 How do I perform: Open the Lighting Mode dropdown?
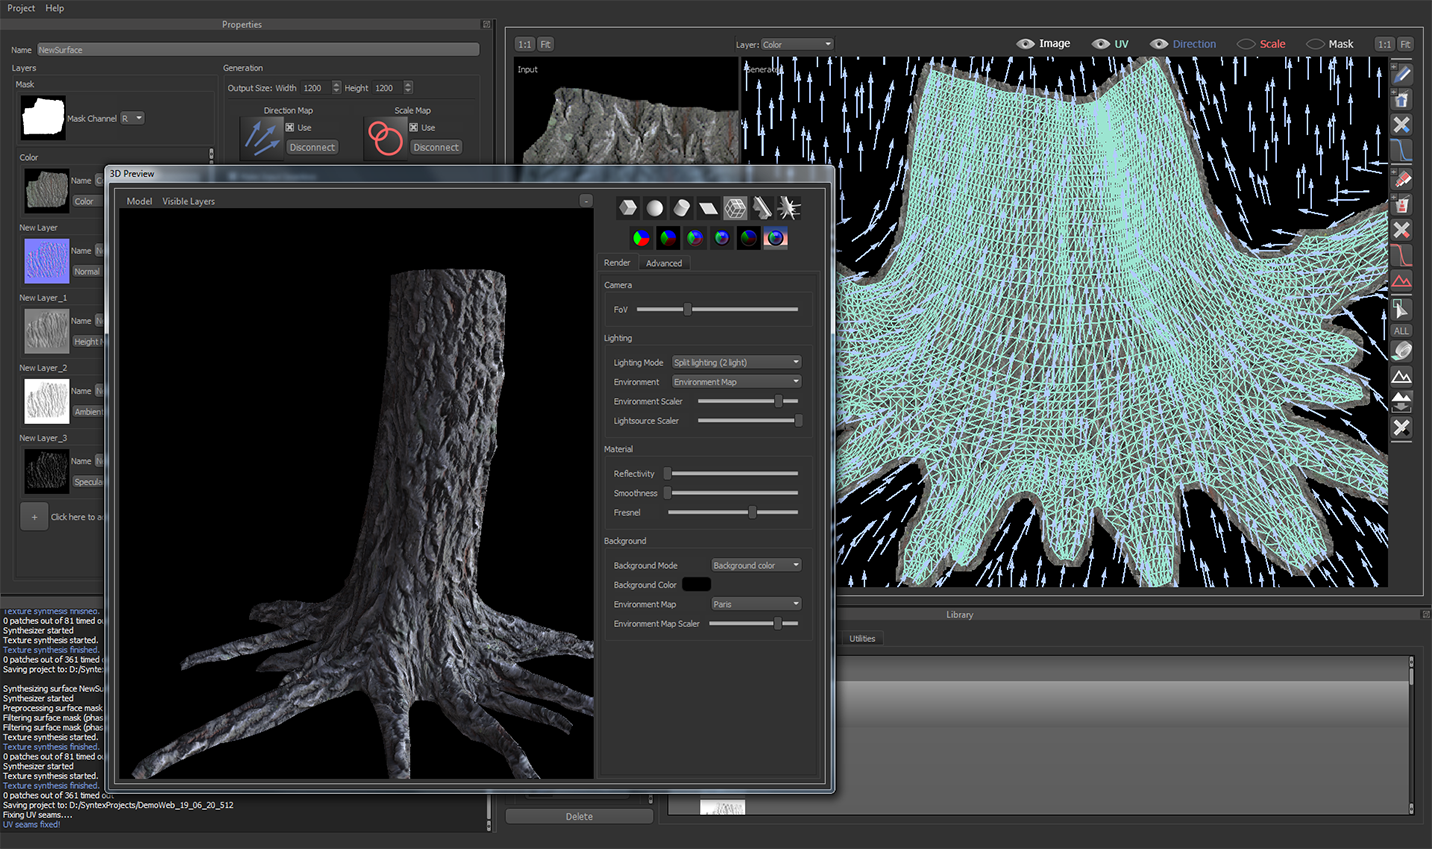point(736,362)
